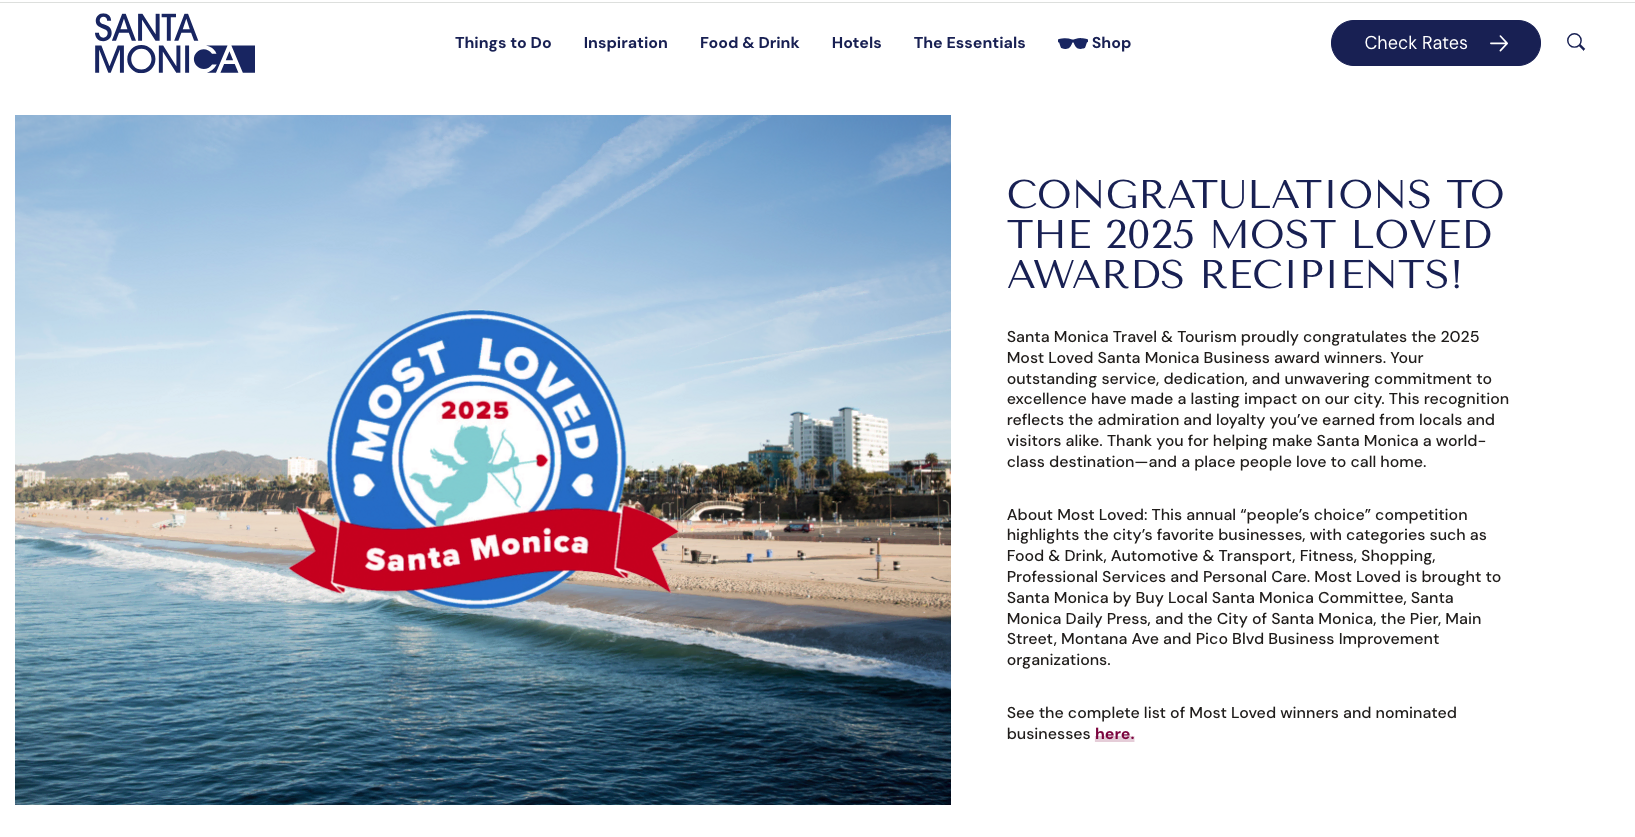The height and width of the screenshot is (837, 1635).
Task: Open the Inspiration menu
Action: click(x=626, y=43)
